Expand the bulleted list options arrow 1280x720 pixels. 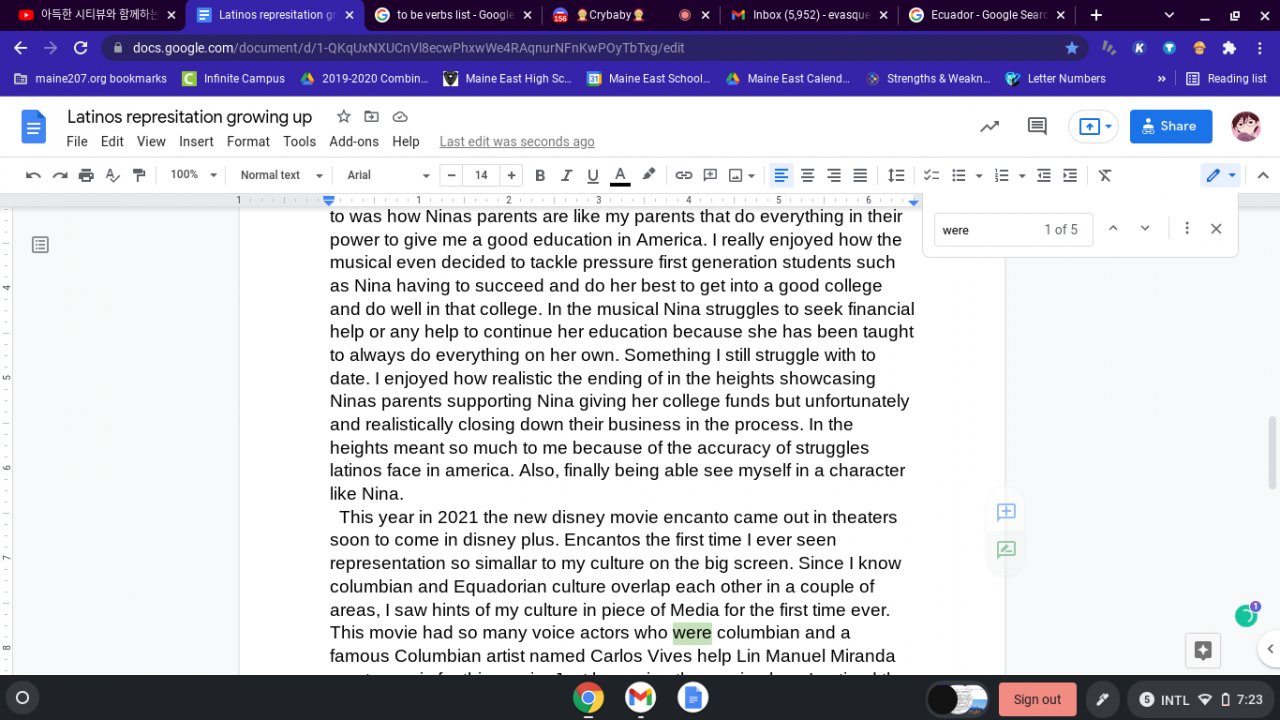[x=979, y=175]
